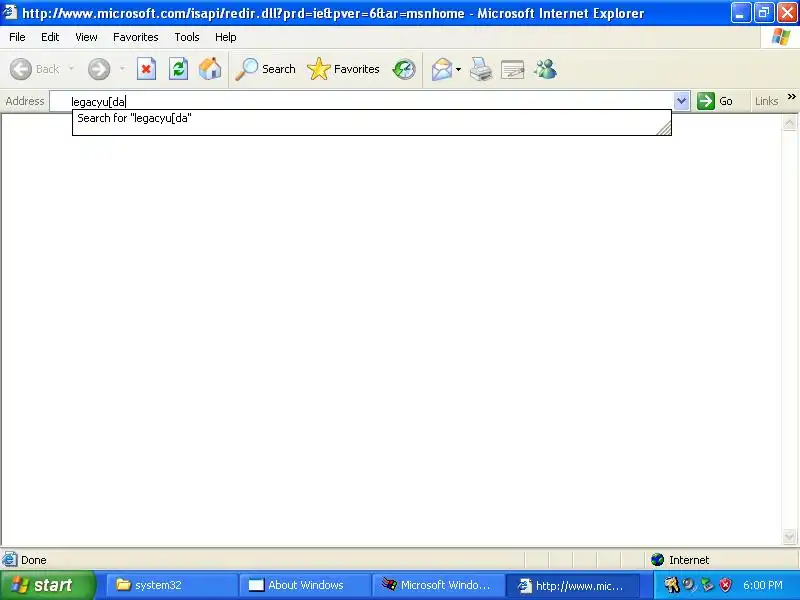
Task: Refresh the current page
Action: [x=179, y=69]
